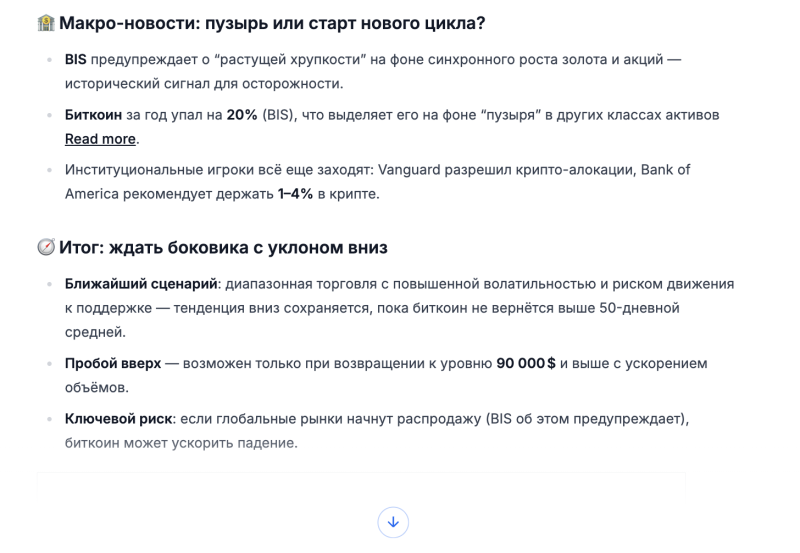Open the Read more link
Viewport: 800px width, 553px height.
[100, 139]
